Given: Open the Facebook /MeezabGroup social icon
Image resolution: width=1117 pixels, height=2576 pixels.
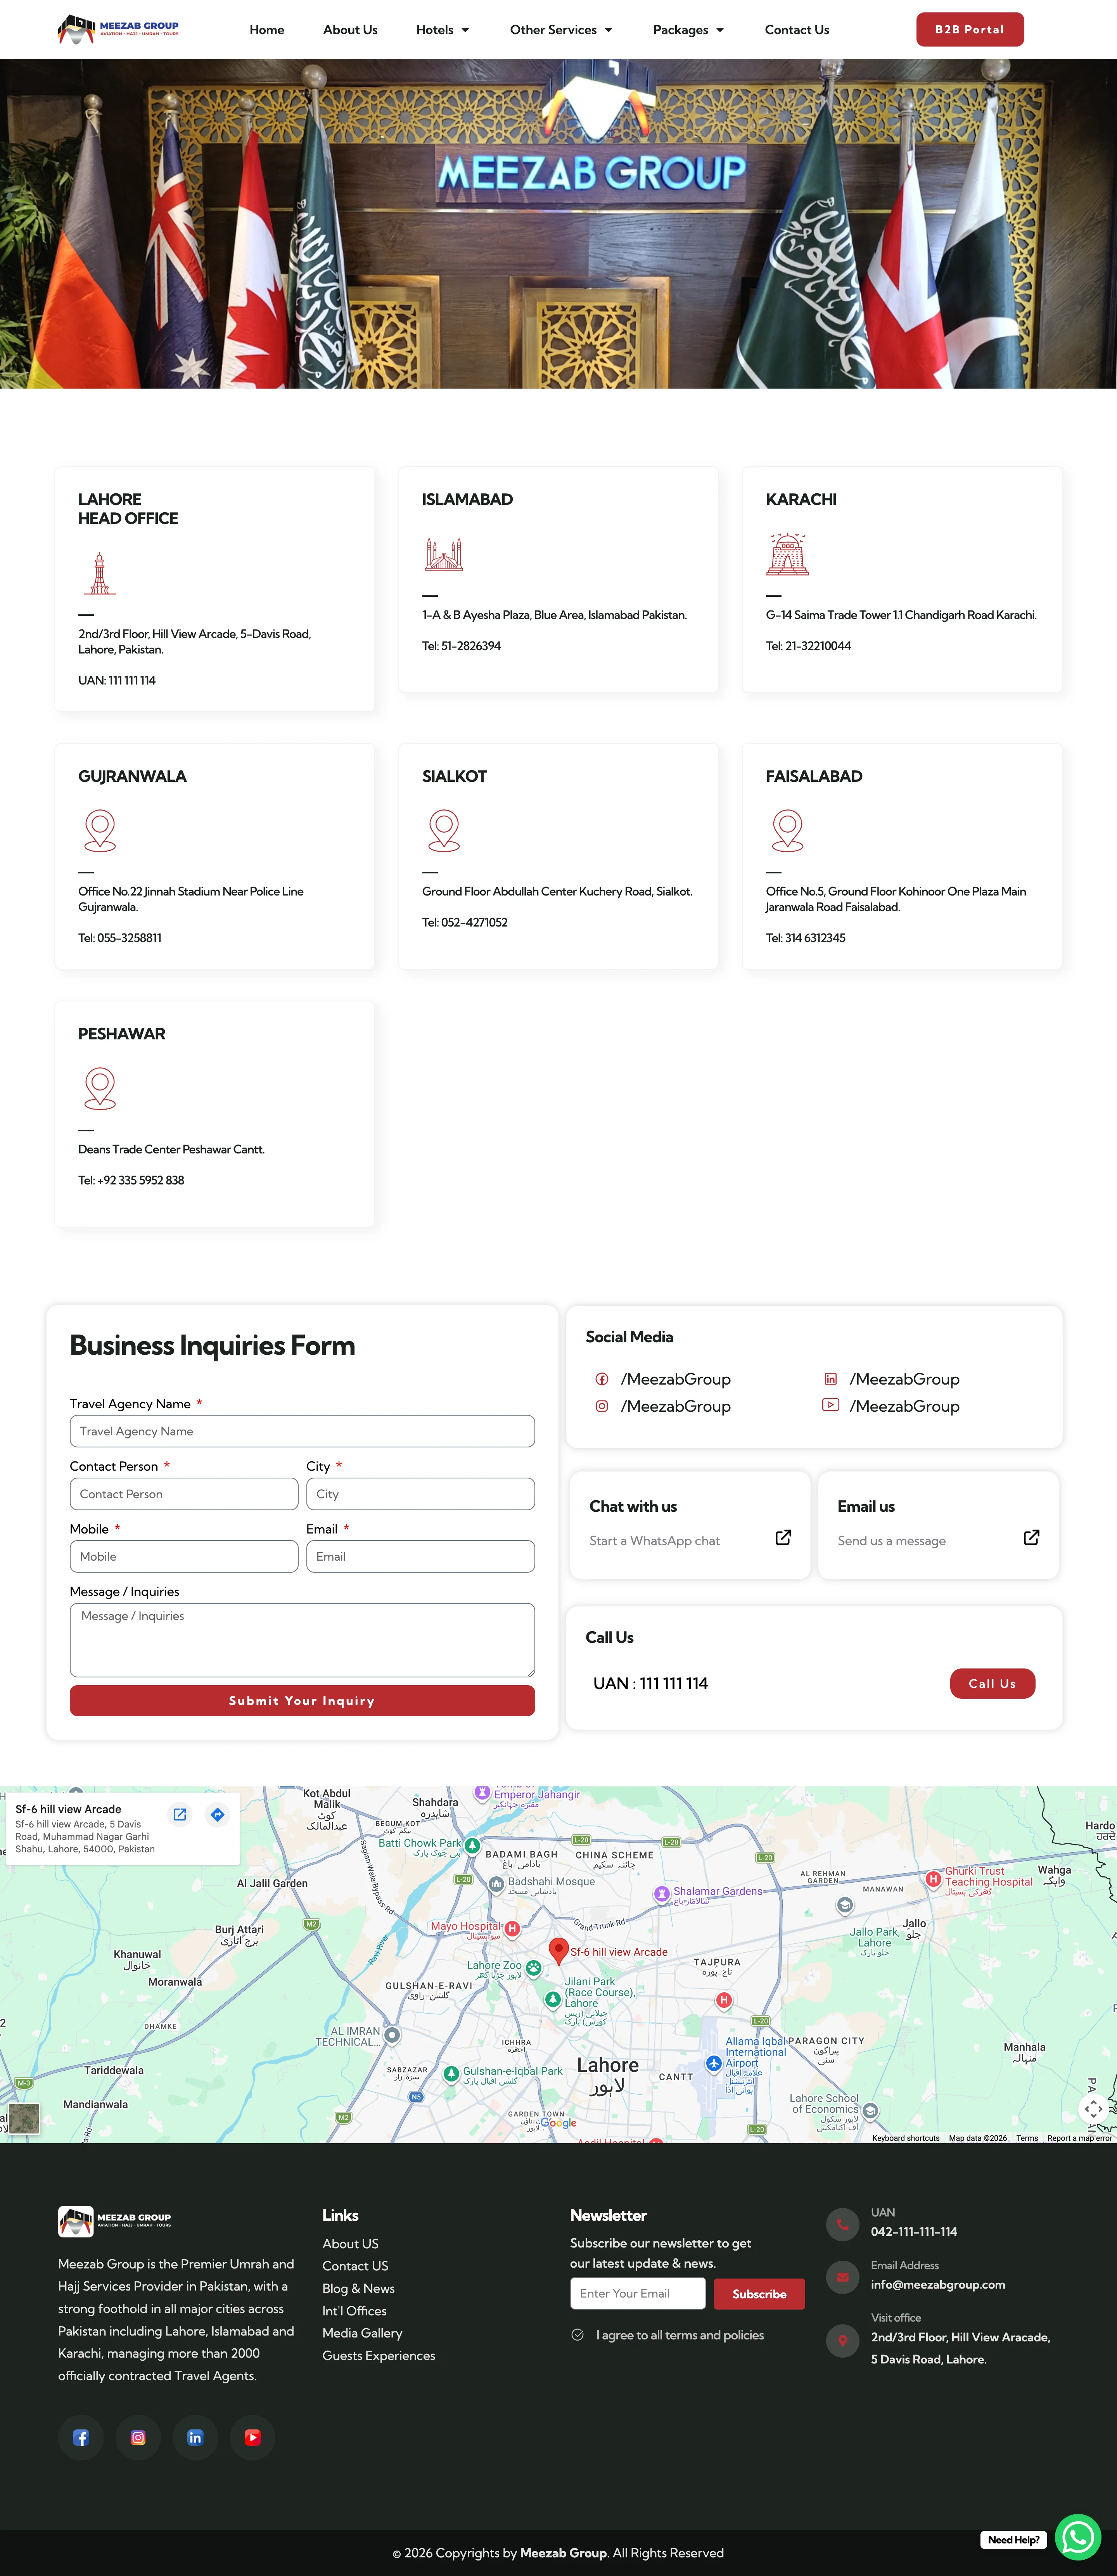Looking at the screenshot, I should 602,1379.
